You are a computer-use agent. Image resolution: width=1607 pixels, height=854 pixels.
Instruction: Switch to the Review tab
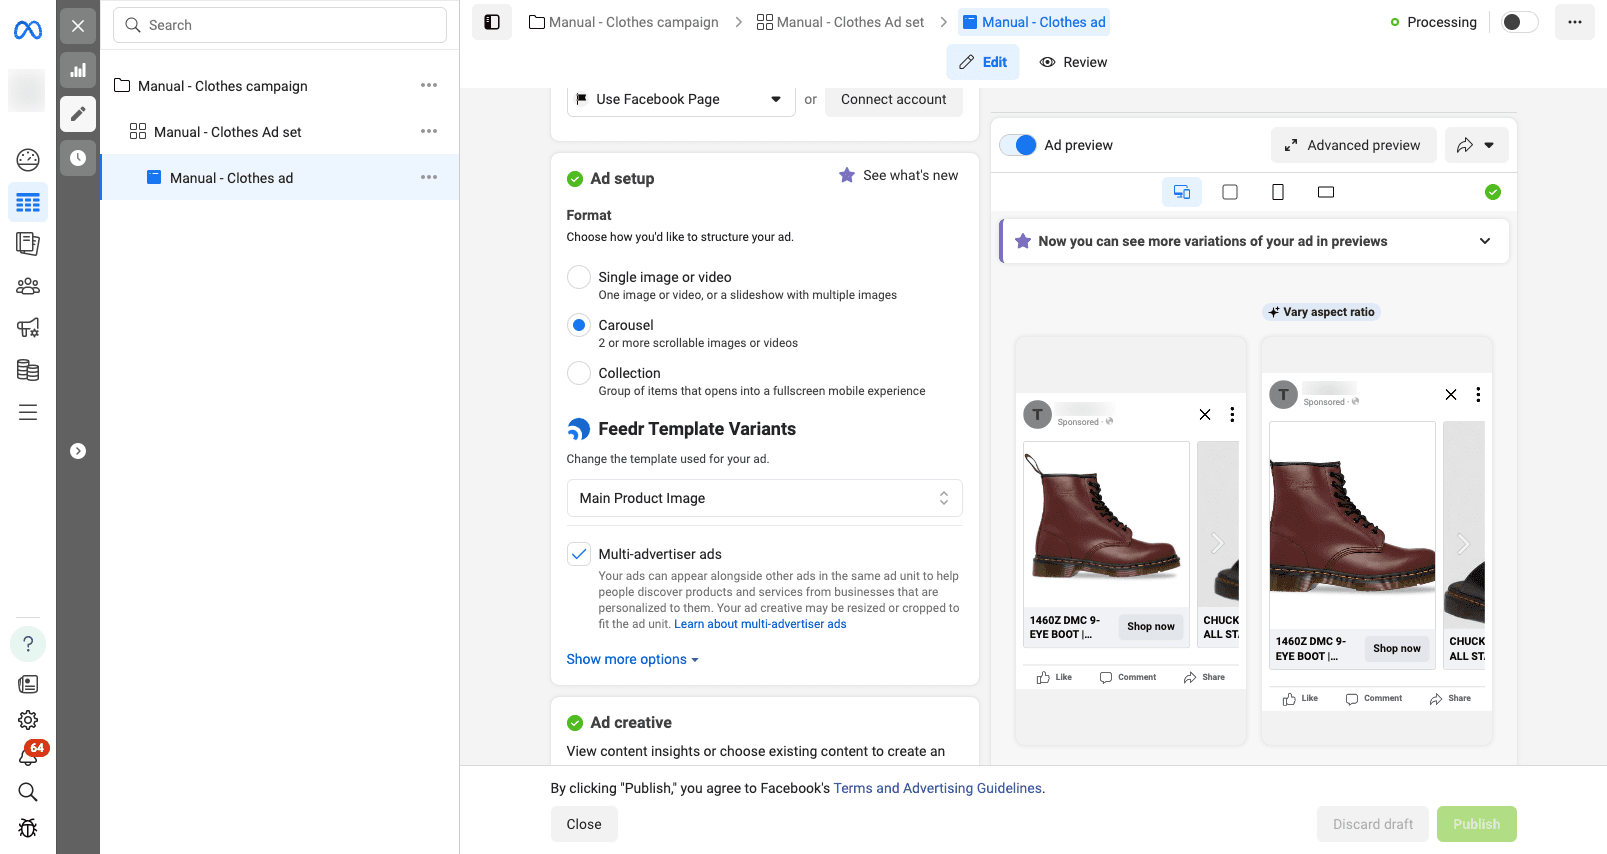[x=1073, y=62]
